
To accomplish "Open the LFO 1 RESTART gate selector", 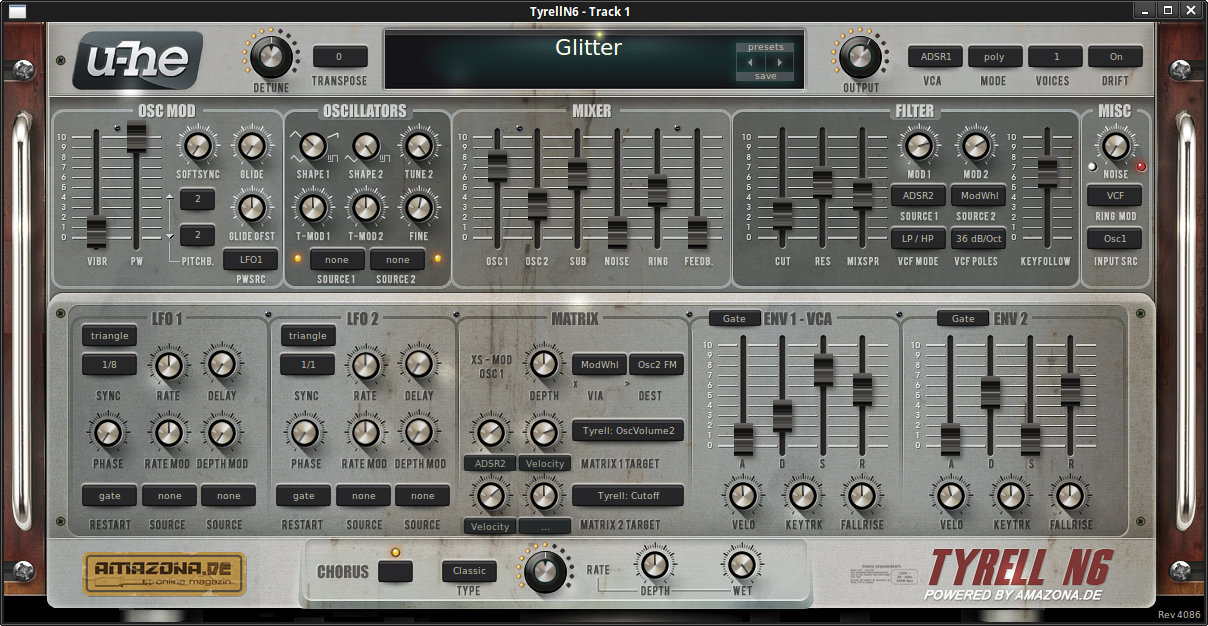I will pos(109,495).
